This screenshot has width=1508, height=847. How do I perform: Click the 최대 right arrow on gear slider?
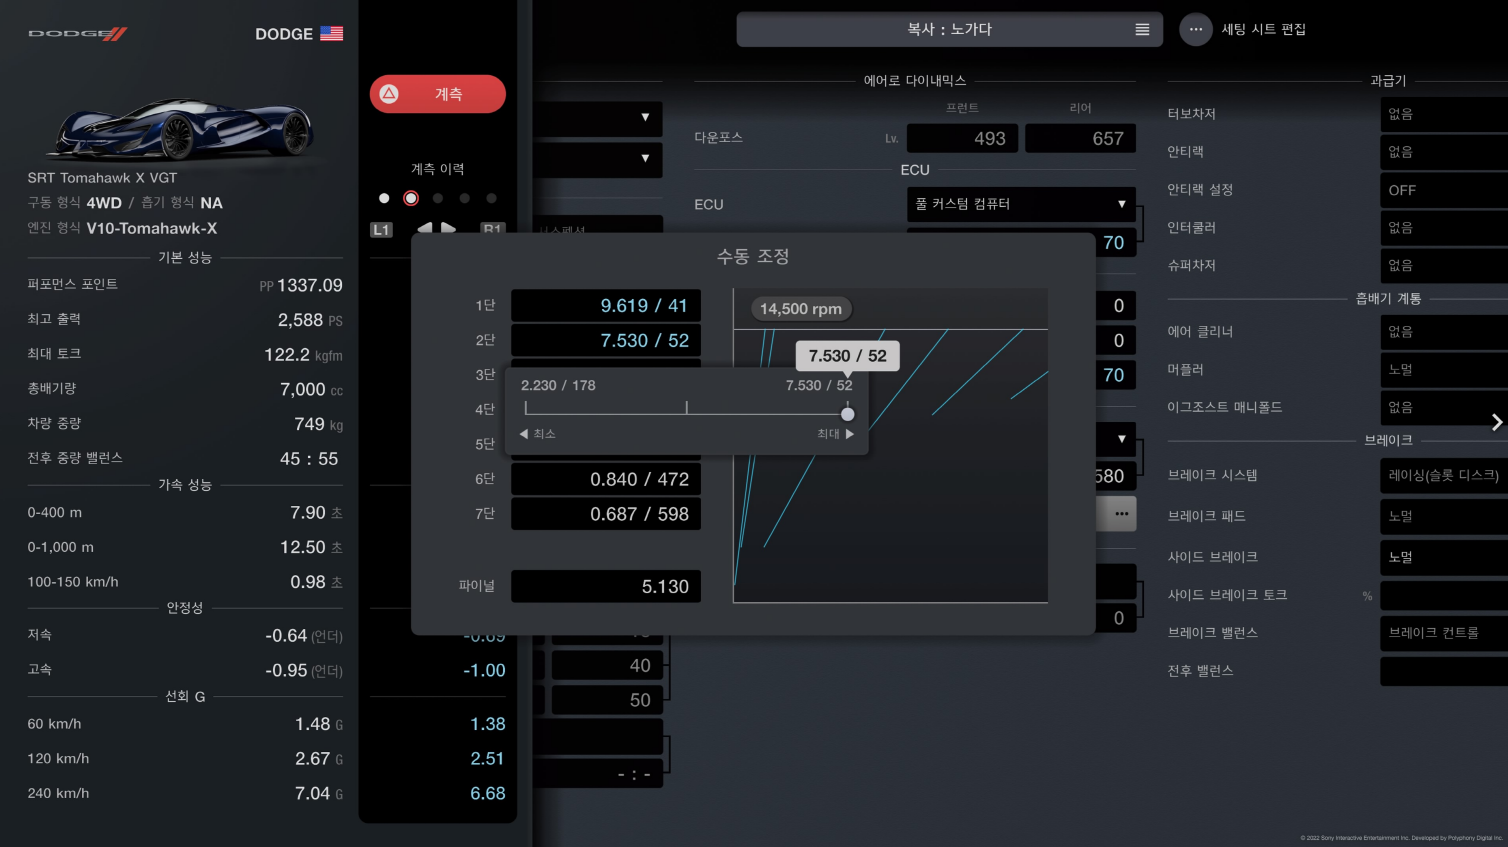(x=850, y=434)
